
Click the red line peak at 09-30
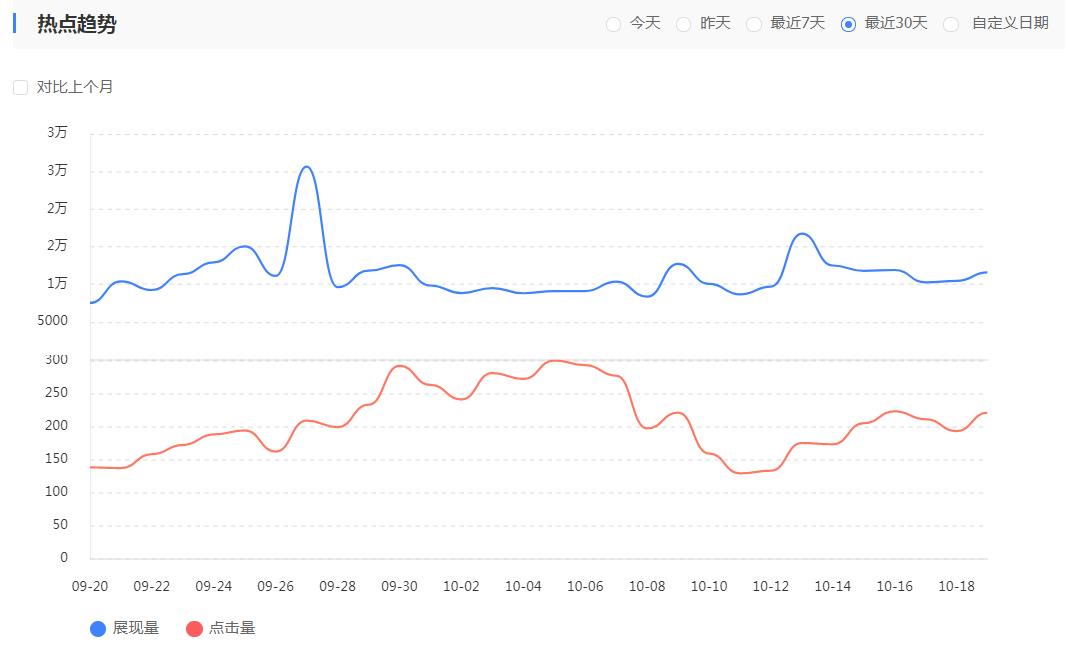(x=400, y=366)
